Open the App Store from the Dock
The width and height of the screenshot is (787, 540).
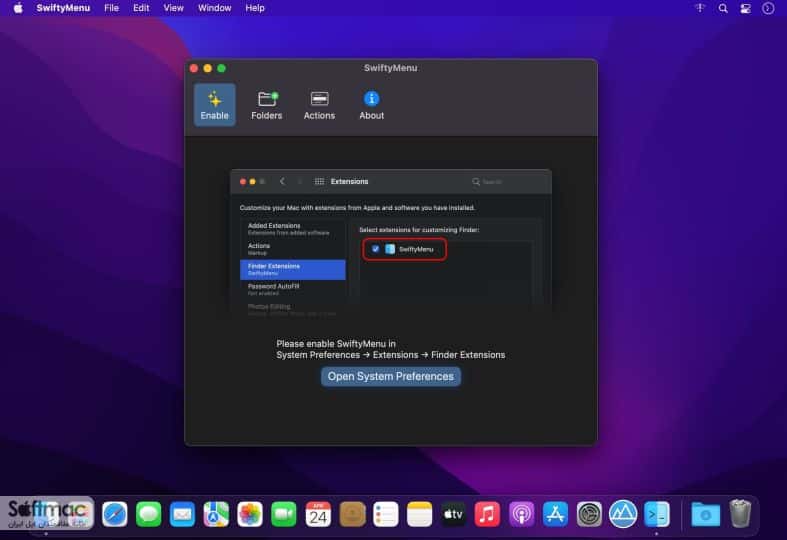pos(555,514)
